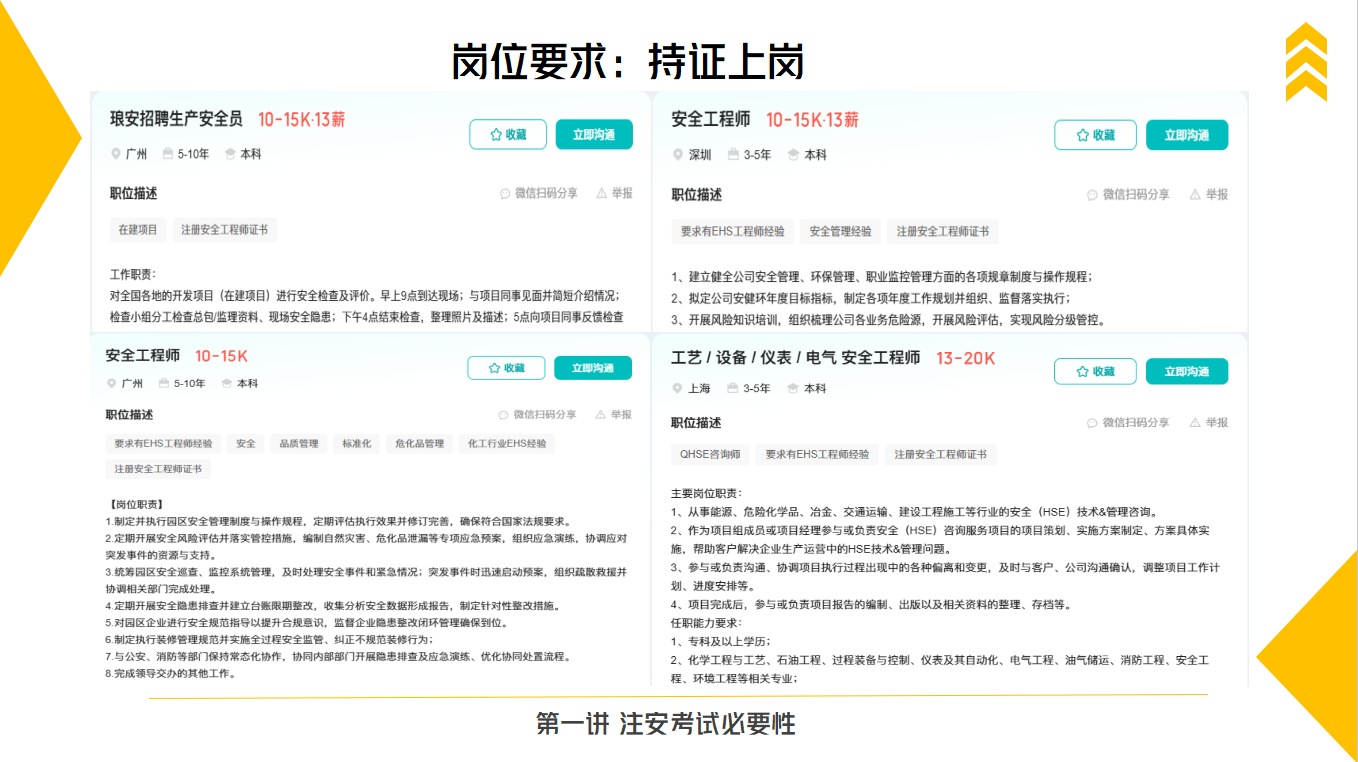Click the 化工行业EHS经验 tag
Screen dimensions: 1358x762
[507, 444]
